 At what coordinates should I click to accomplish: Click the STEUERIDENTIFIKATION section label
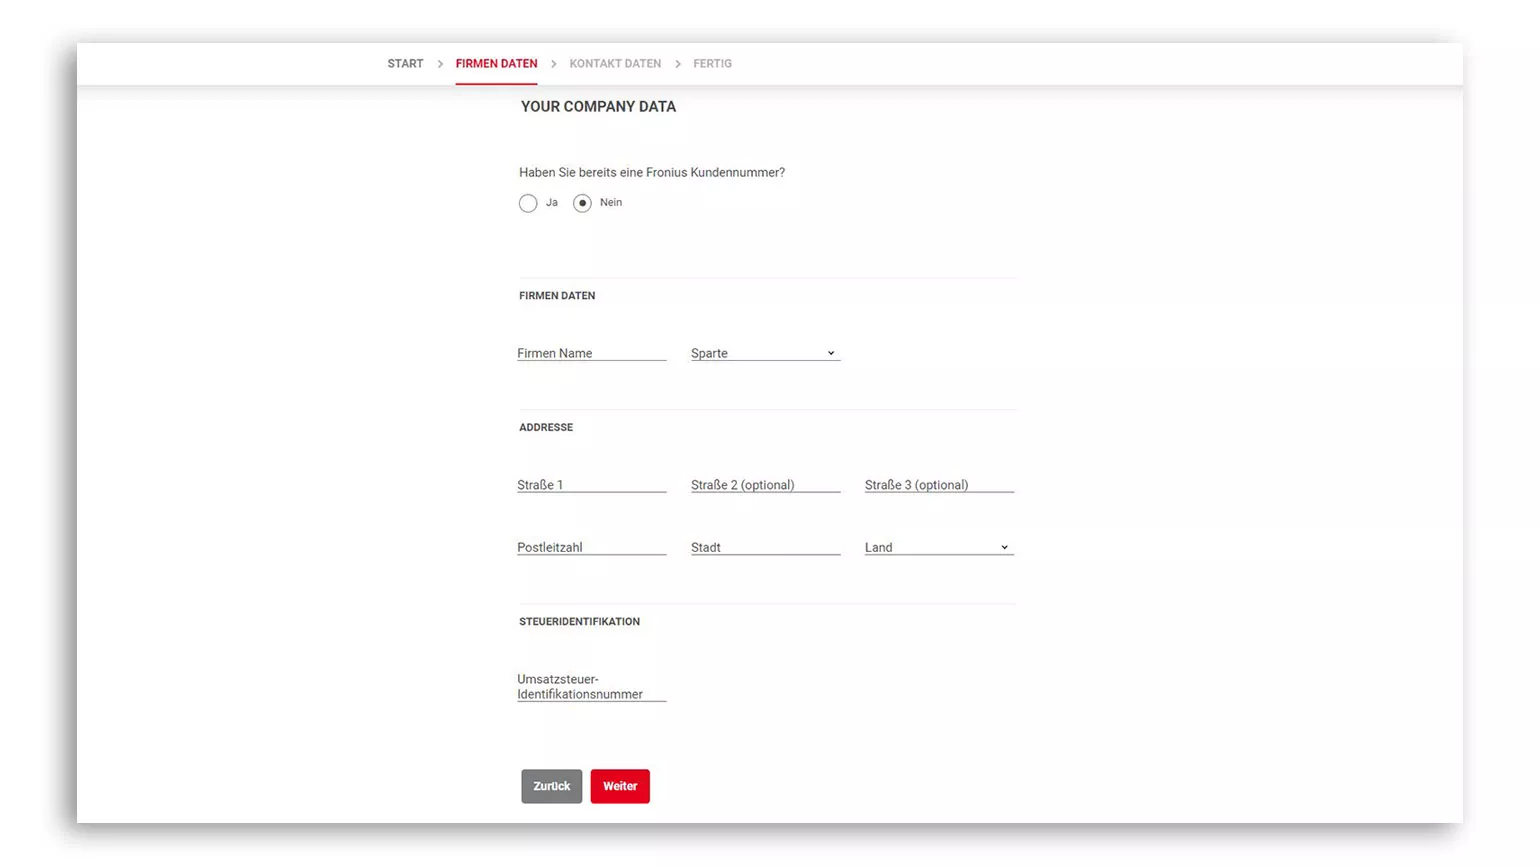tap(579, 621)
